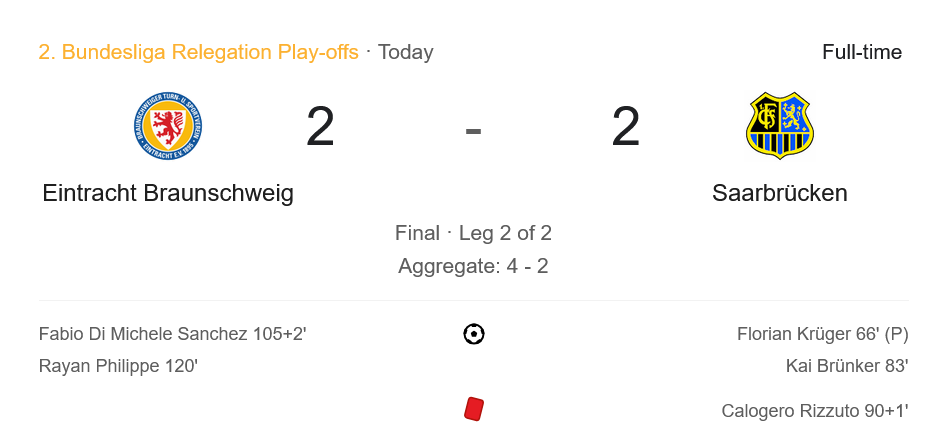Click the Aggregate 4 - 2 text
948x445 pixels.
click(474, 266)
